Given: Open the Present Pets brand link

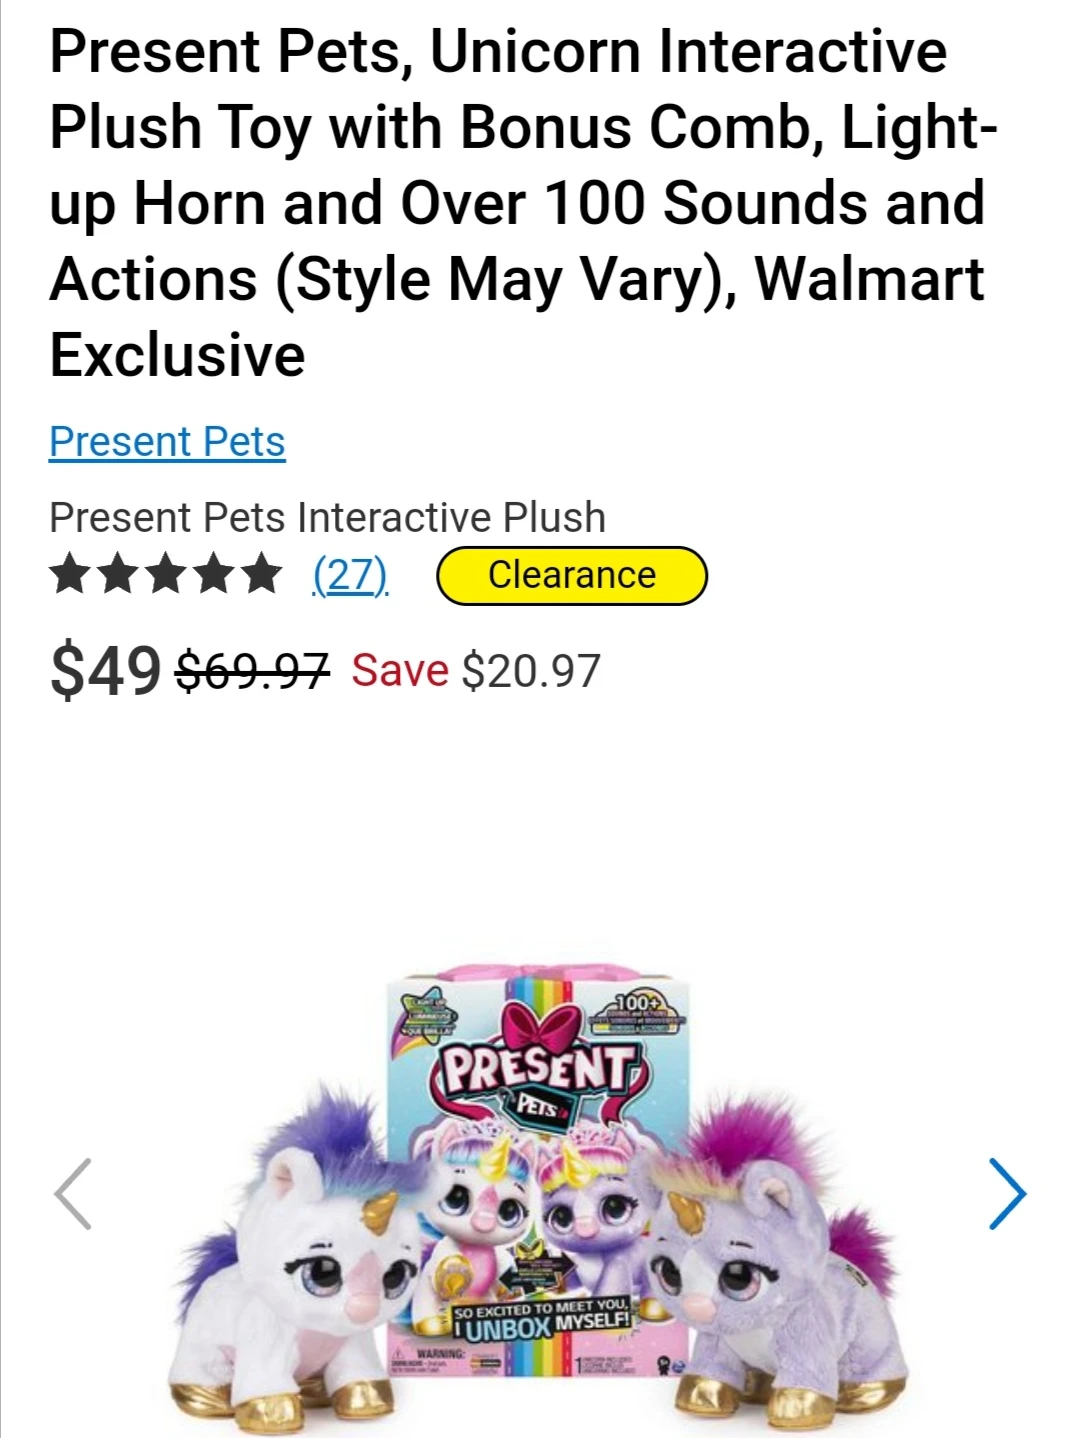Looking at the screenshot, I should click(x=167, y=441).
